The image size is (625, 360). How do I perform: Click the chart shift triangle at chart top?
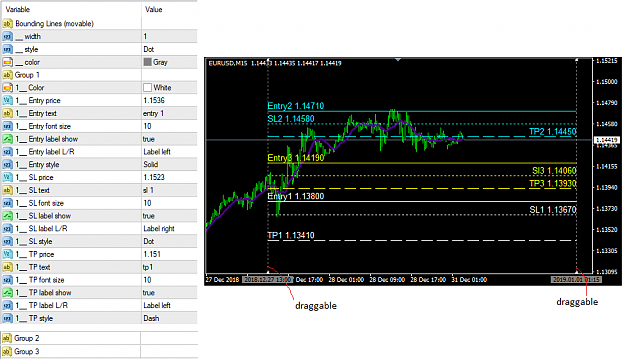398,60
